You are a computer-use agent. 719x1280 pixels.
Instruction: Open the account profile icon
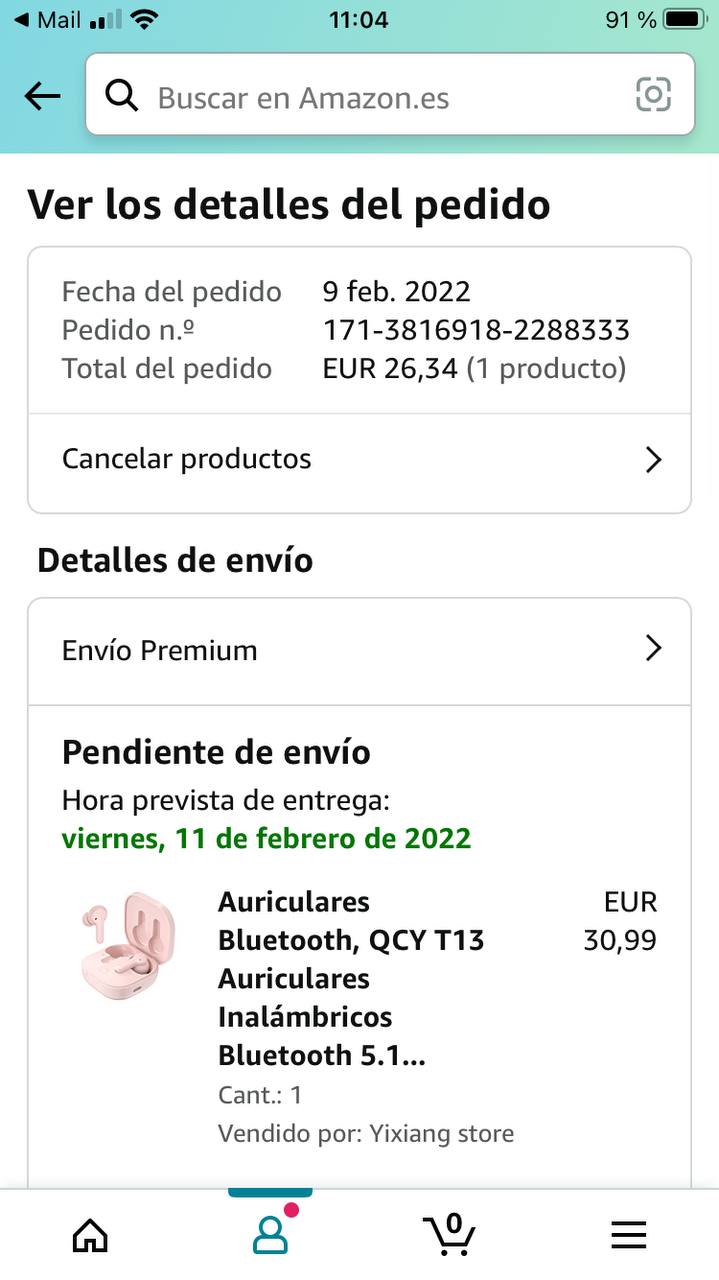(270, 1232)
